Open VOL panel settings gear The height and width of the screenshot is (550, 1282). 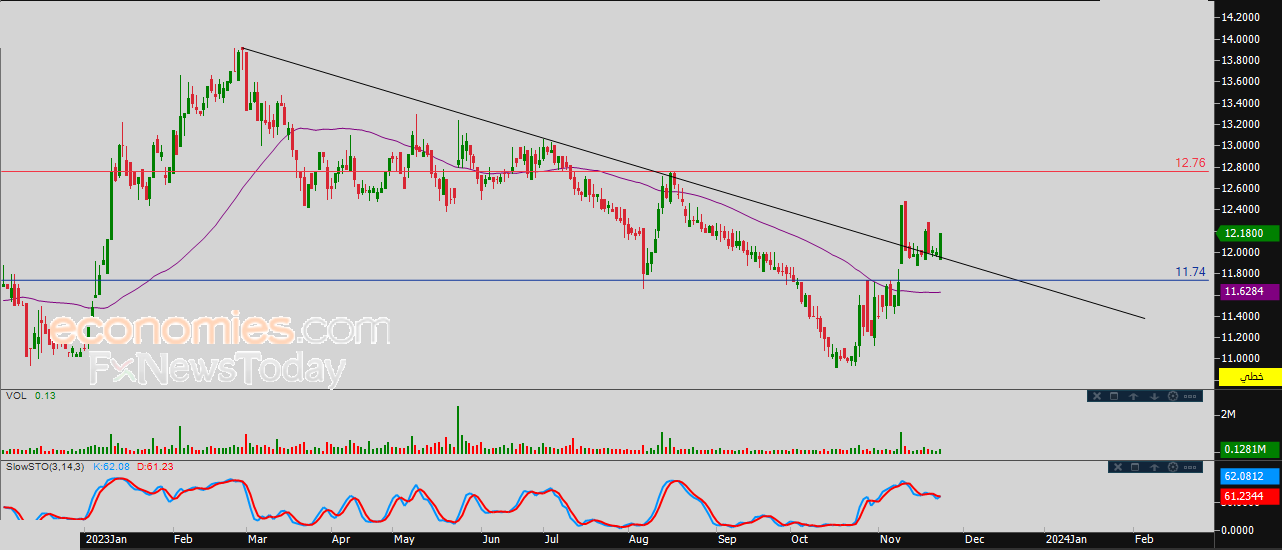click(1173, 396)
